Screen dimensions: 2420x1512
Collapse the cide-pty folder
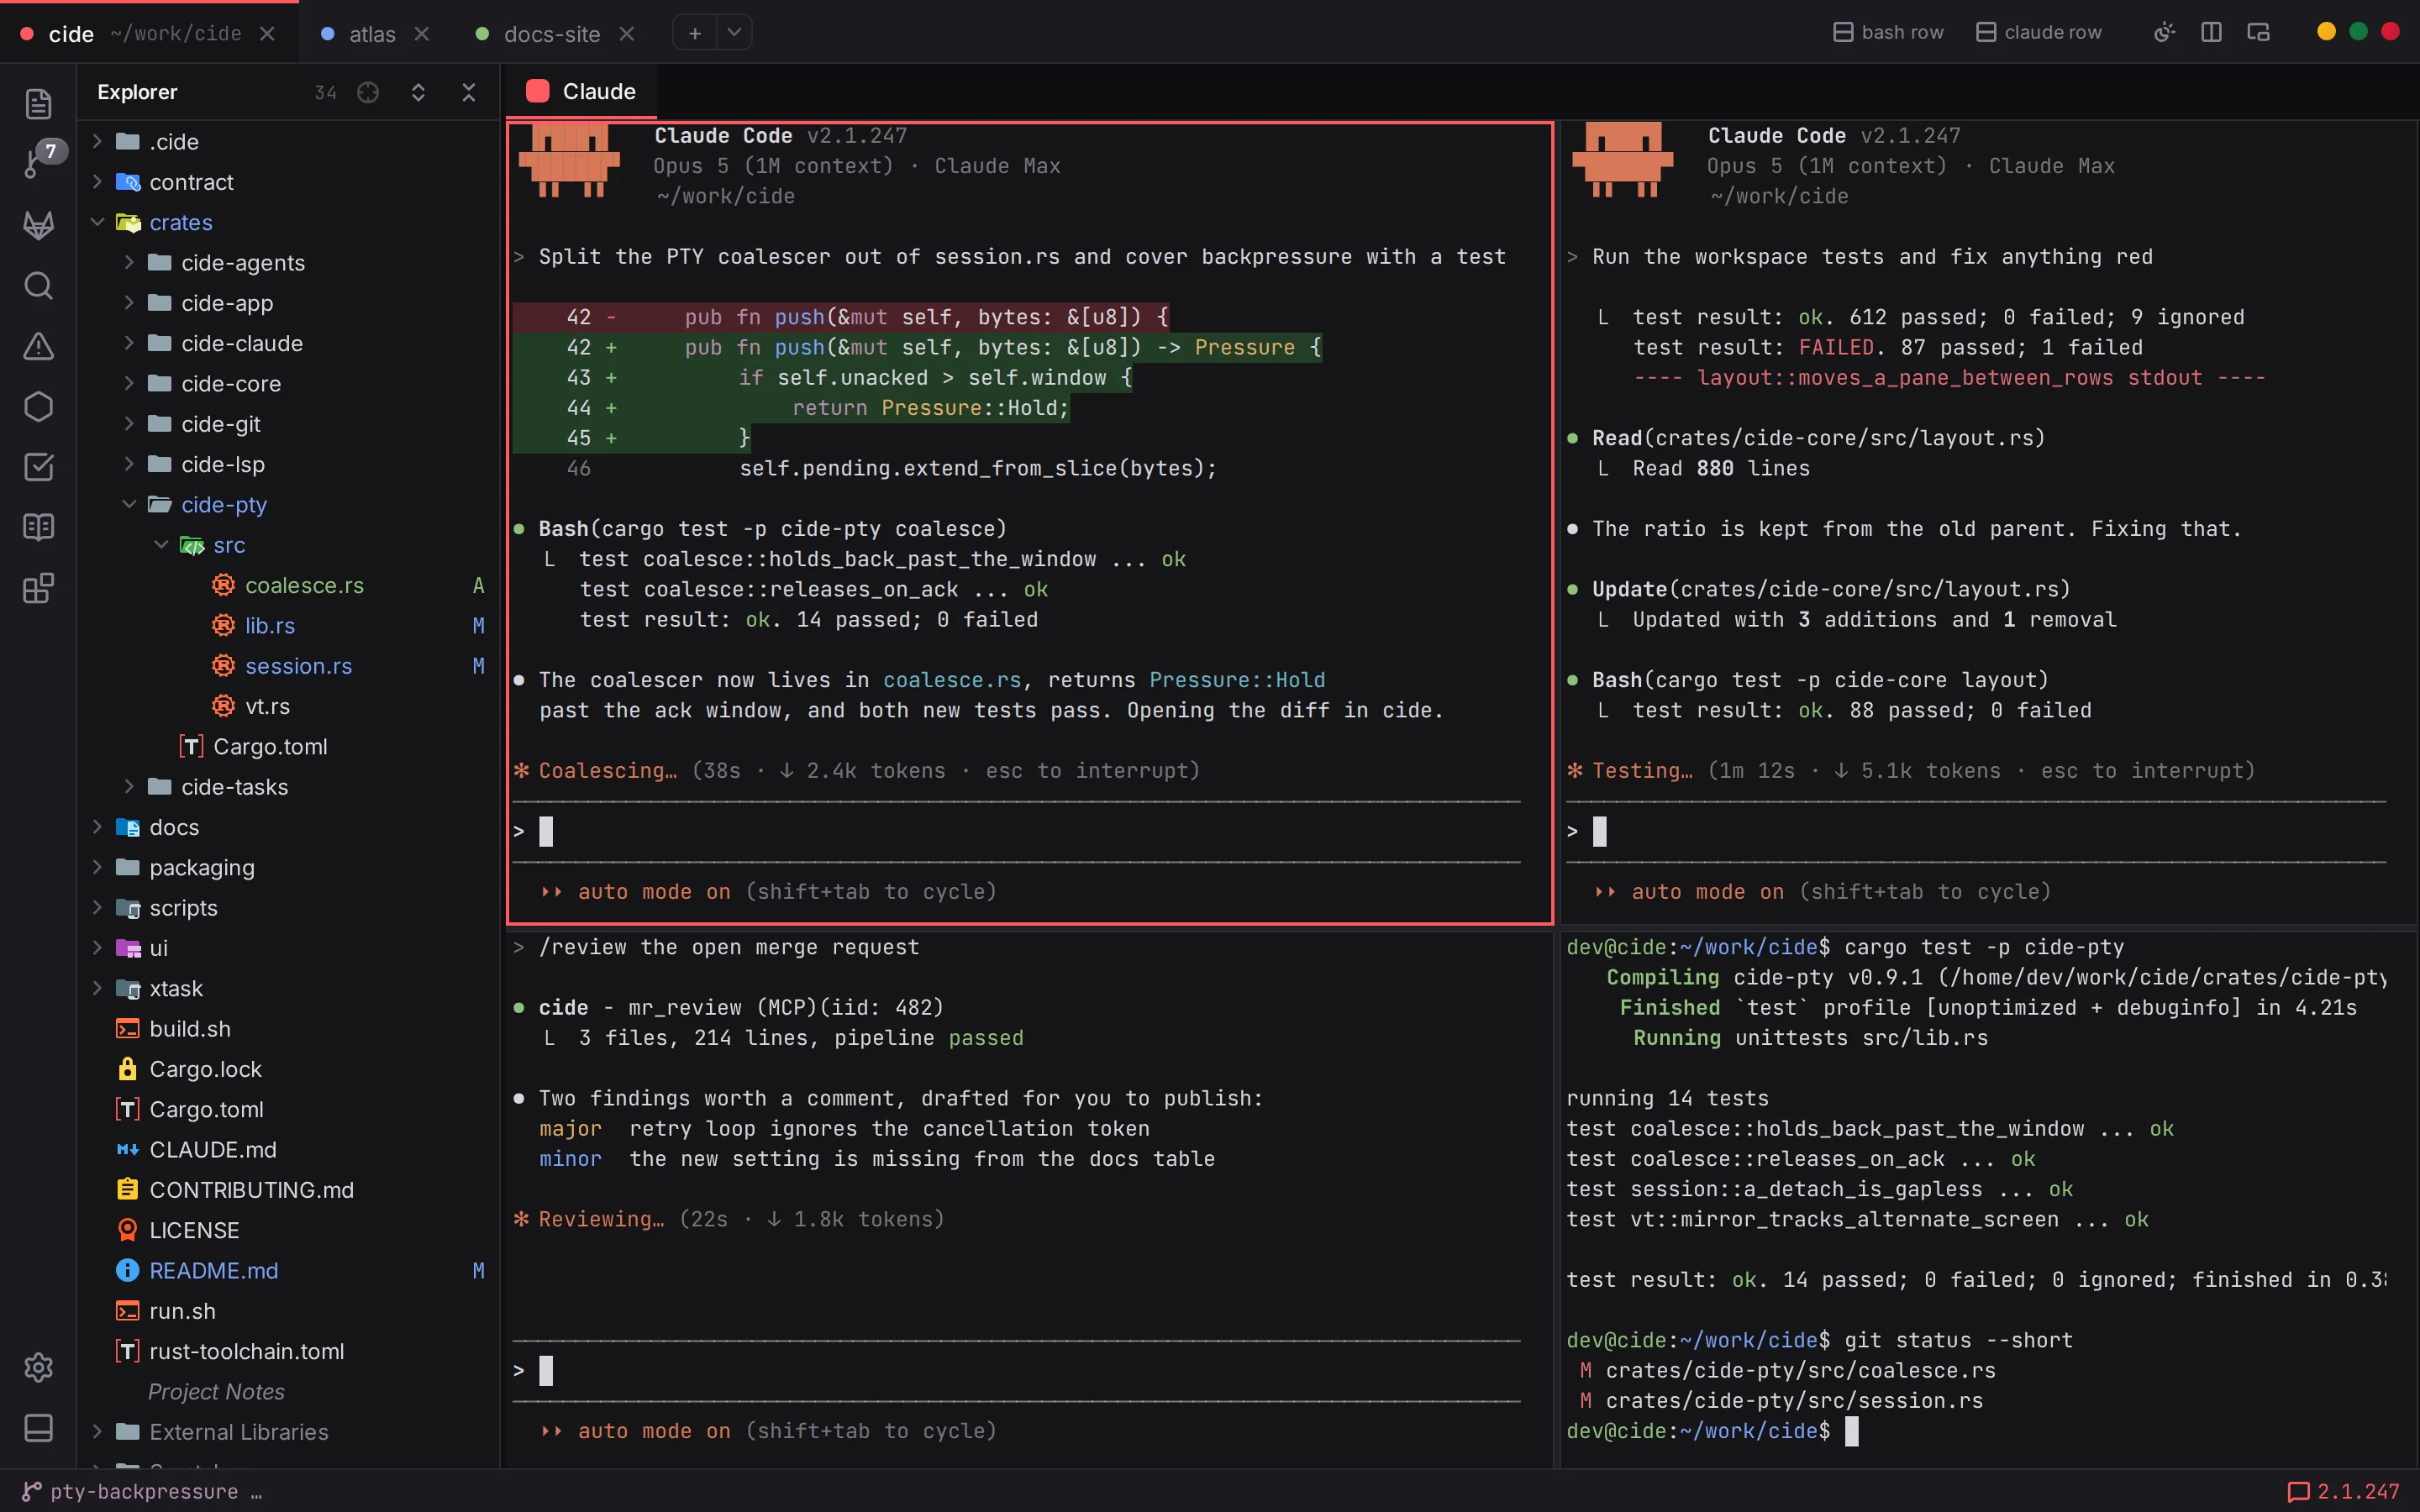129,505
